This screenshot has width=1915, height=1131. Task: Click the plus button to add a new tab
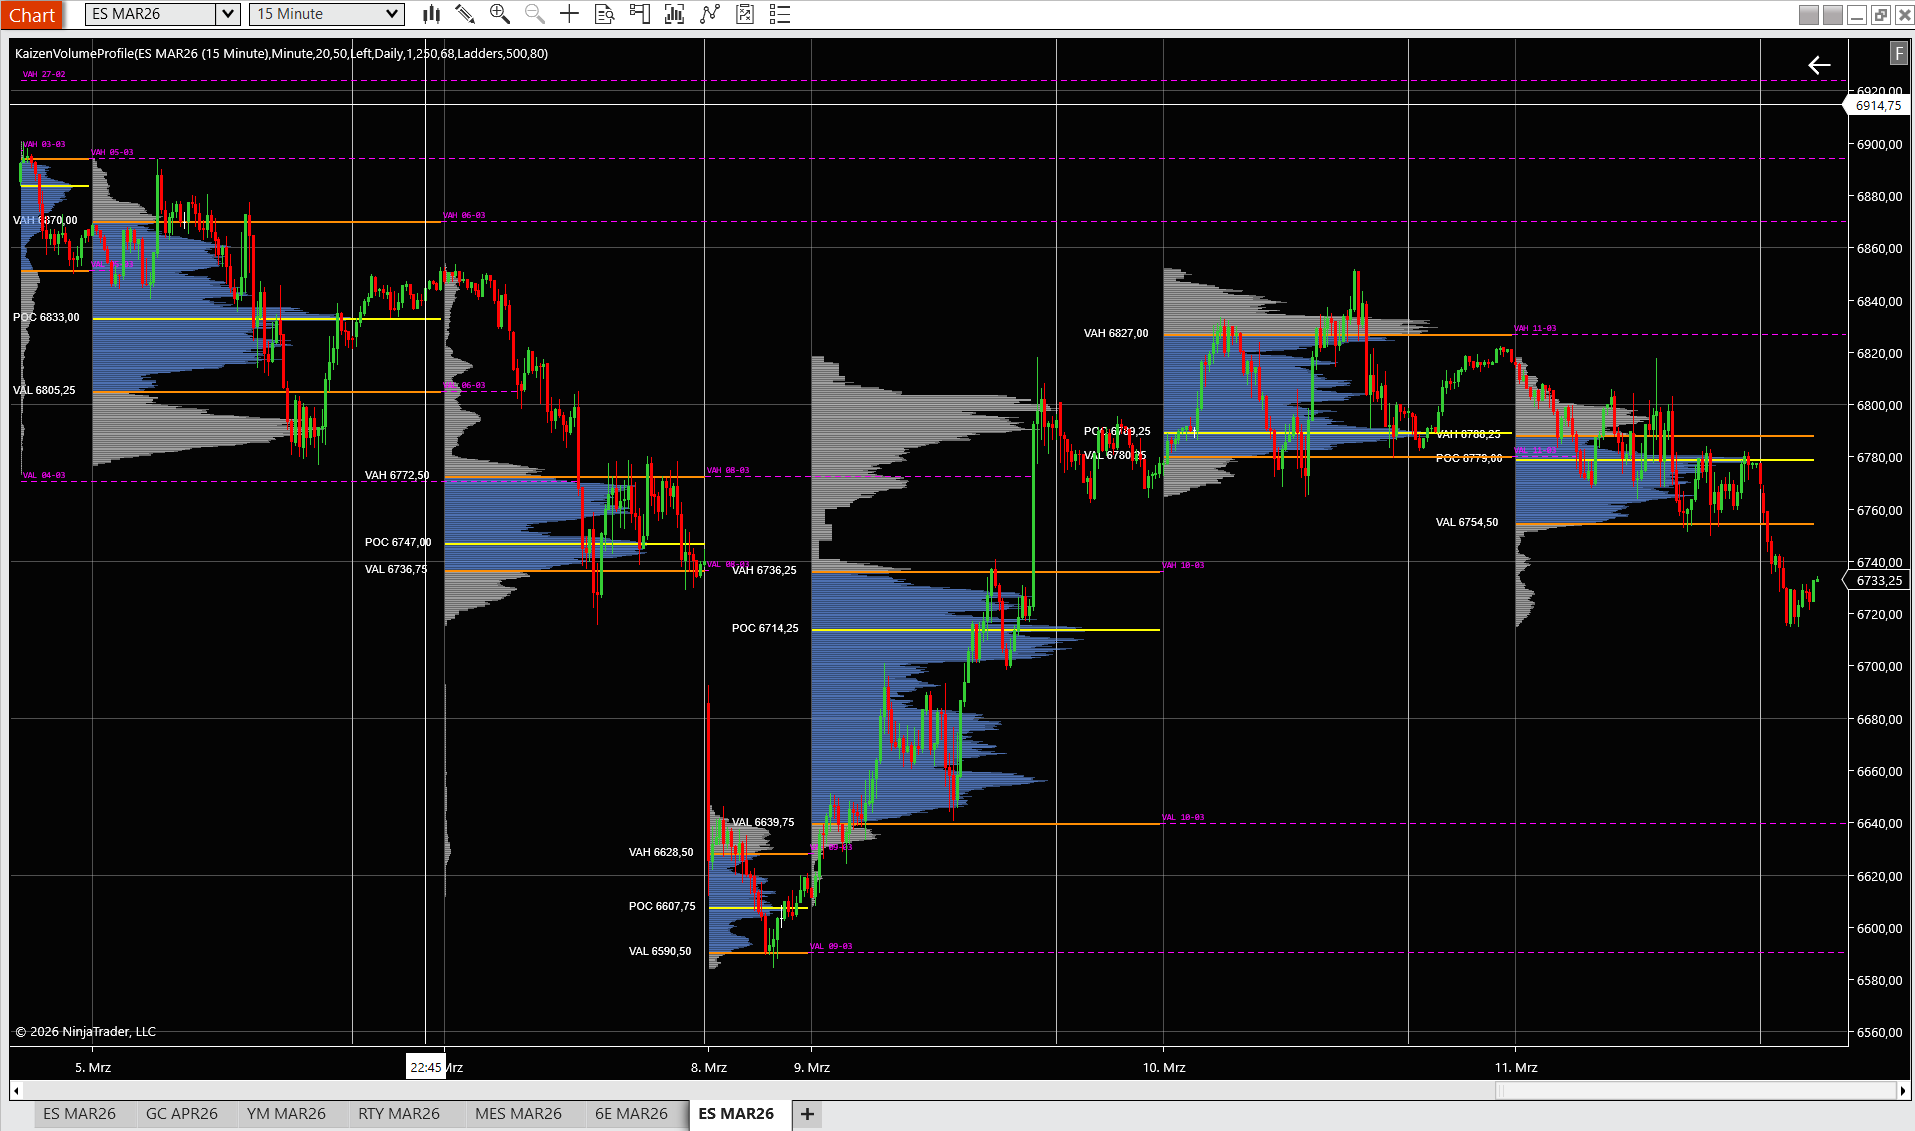(x=806, y=1113)
